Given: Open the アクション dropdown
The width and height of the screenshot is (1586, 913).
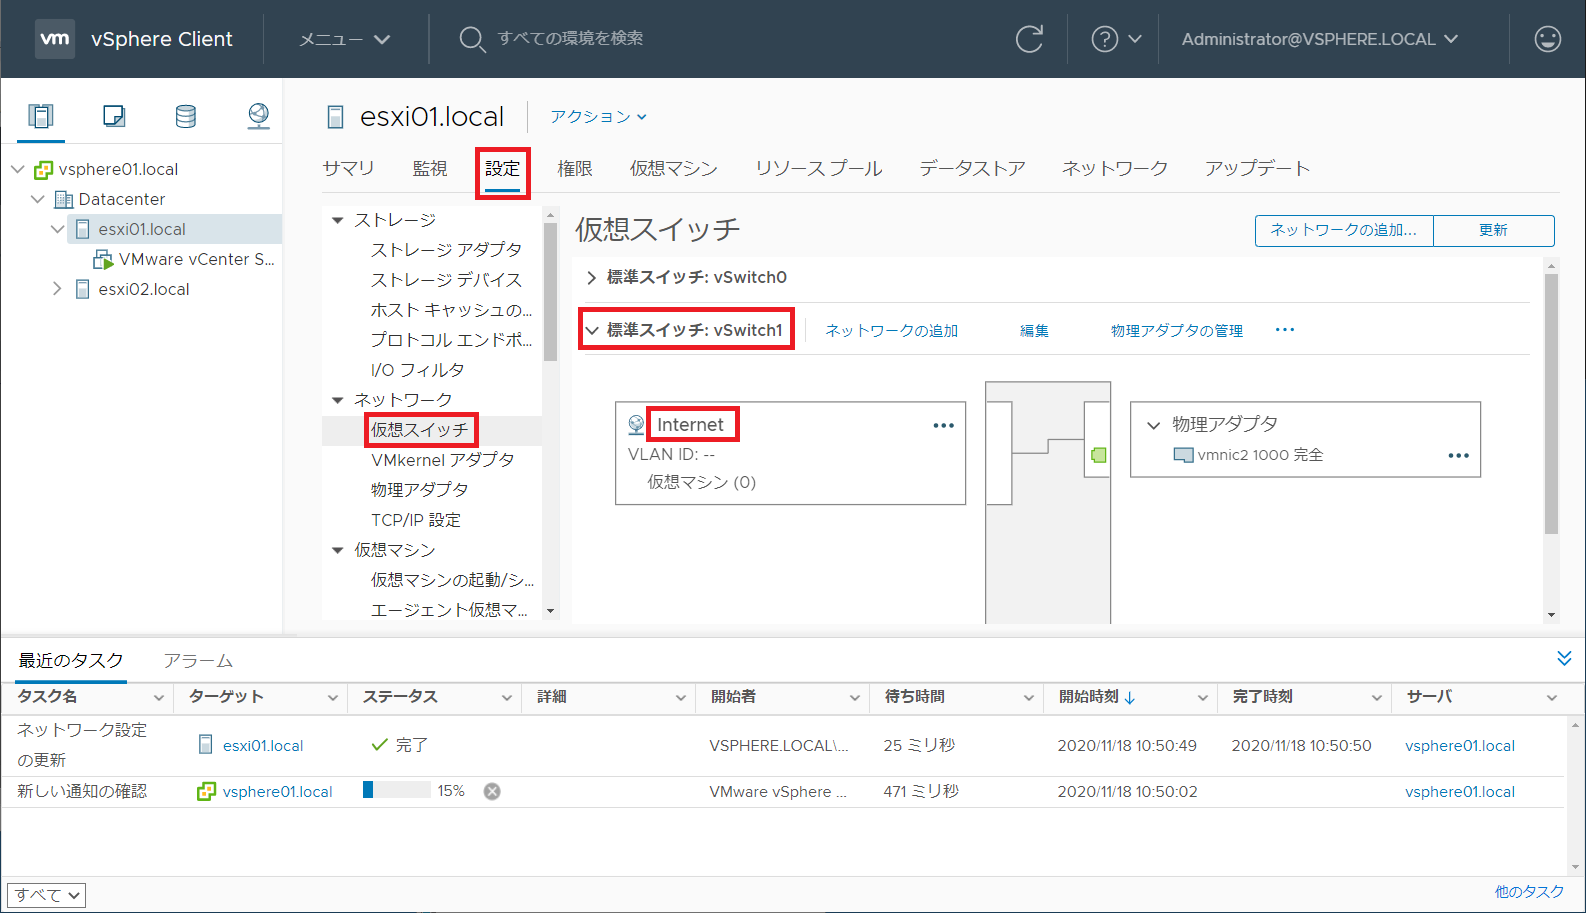Looking at the screenshot, I should [598, 117].
